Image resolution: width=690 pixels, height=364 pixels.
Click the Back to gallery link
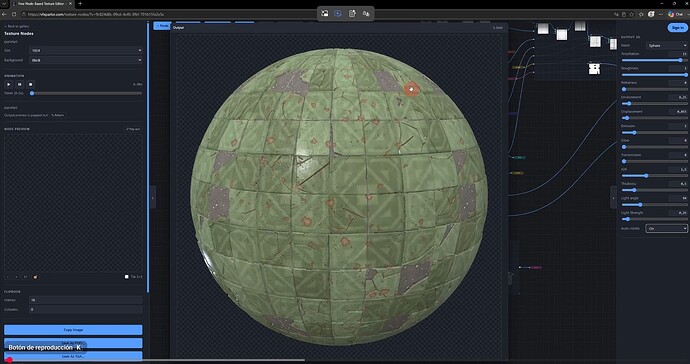click(17, 26)
